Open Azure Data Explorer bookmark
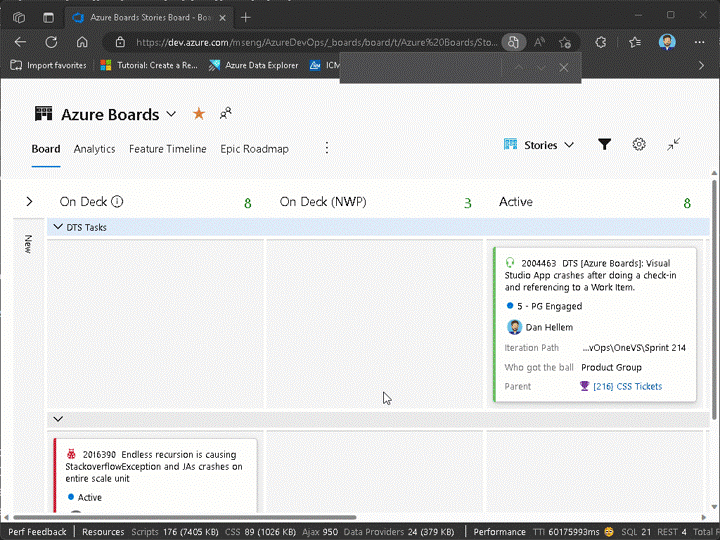This screenshot has width=720, height=540. (253, 65)
